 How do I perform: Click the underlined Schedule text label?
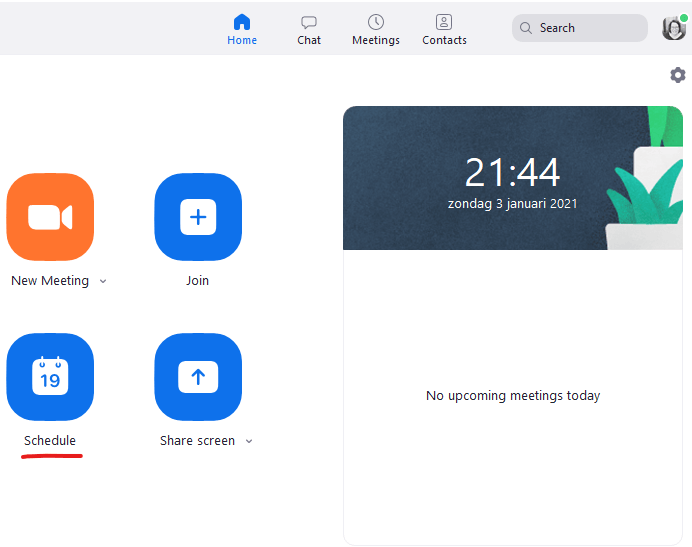[50, 441]
